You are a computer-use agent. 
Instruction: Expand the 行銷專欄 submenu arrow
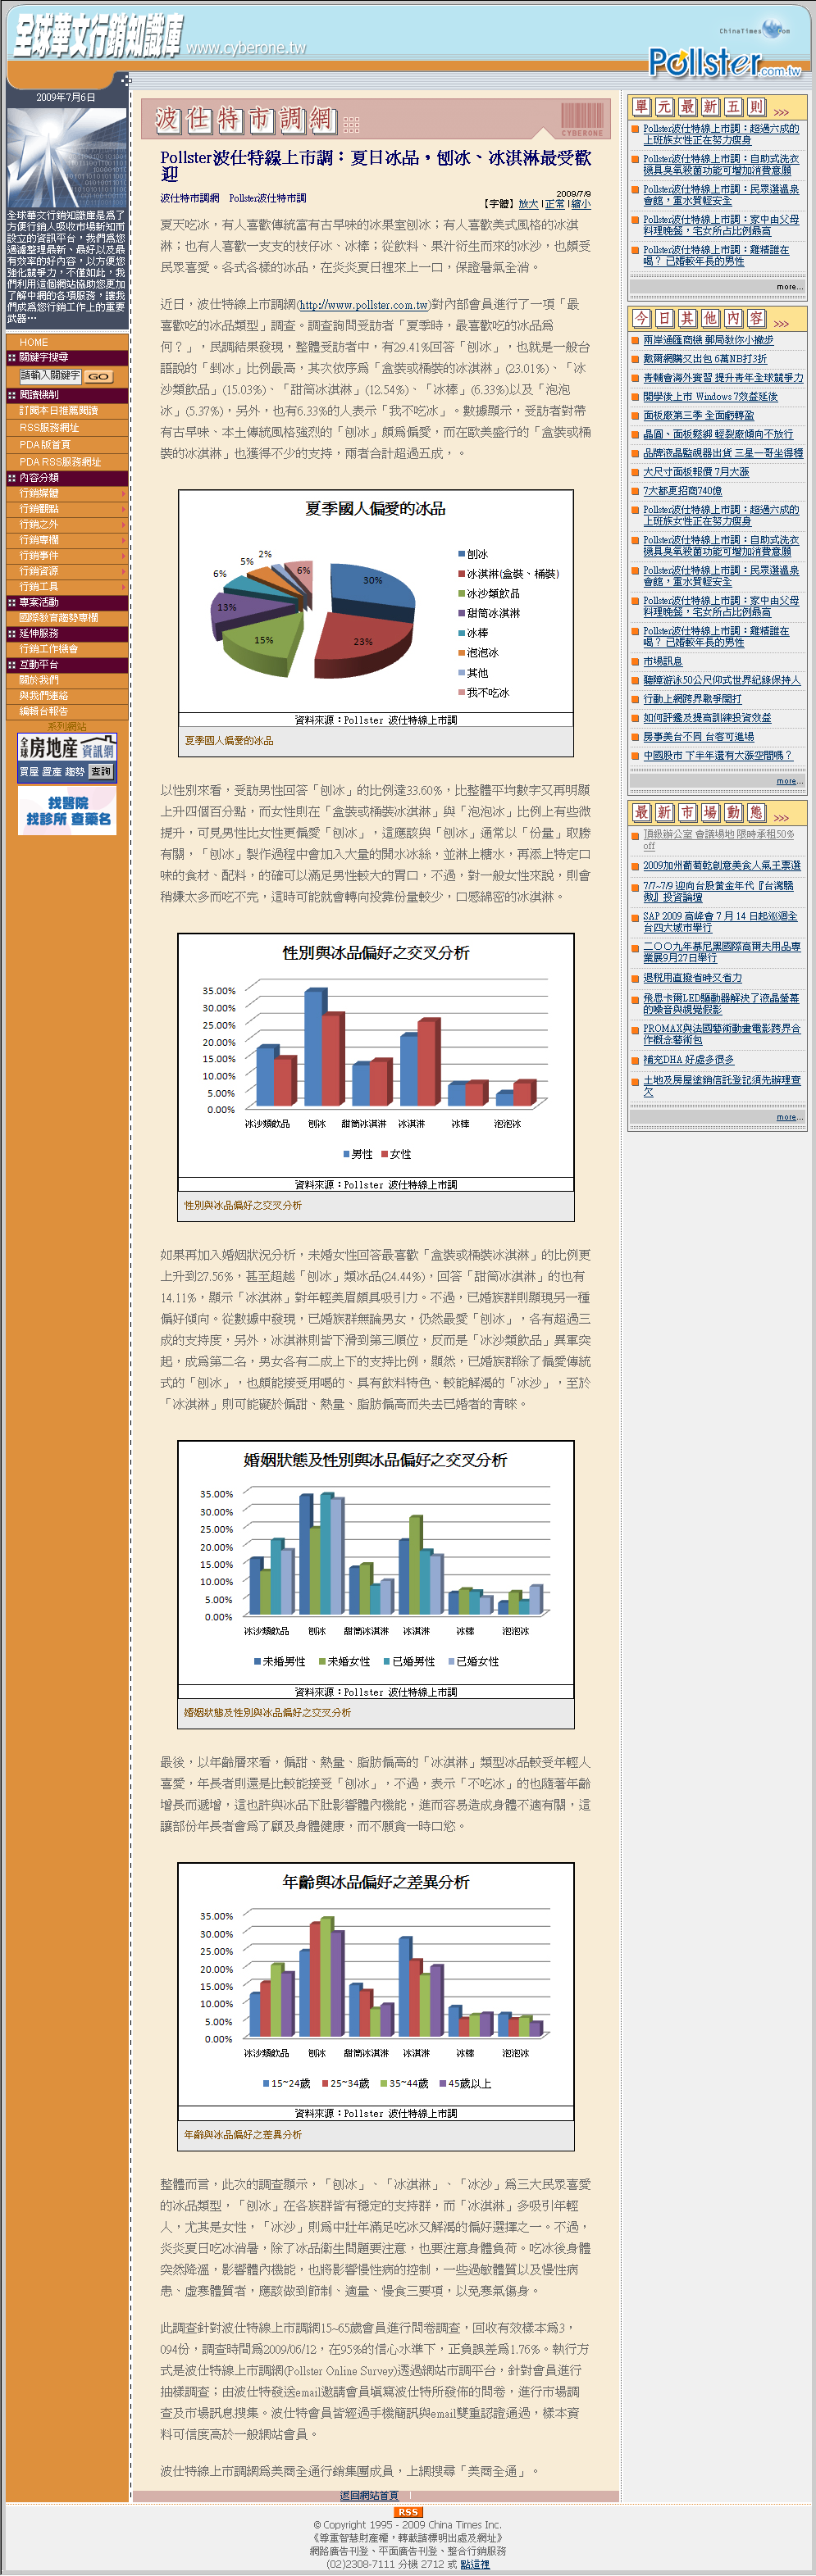[x=124, y=540]
